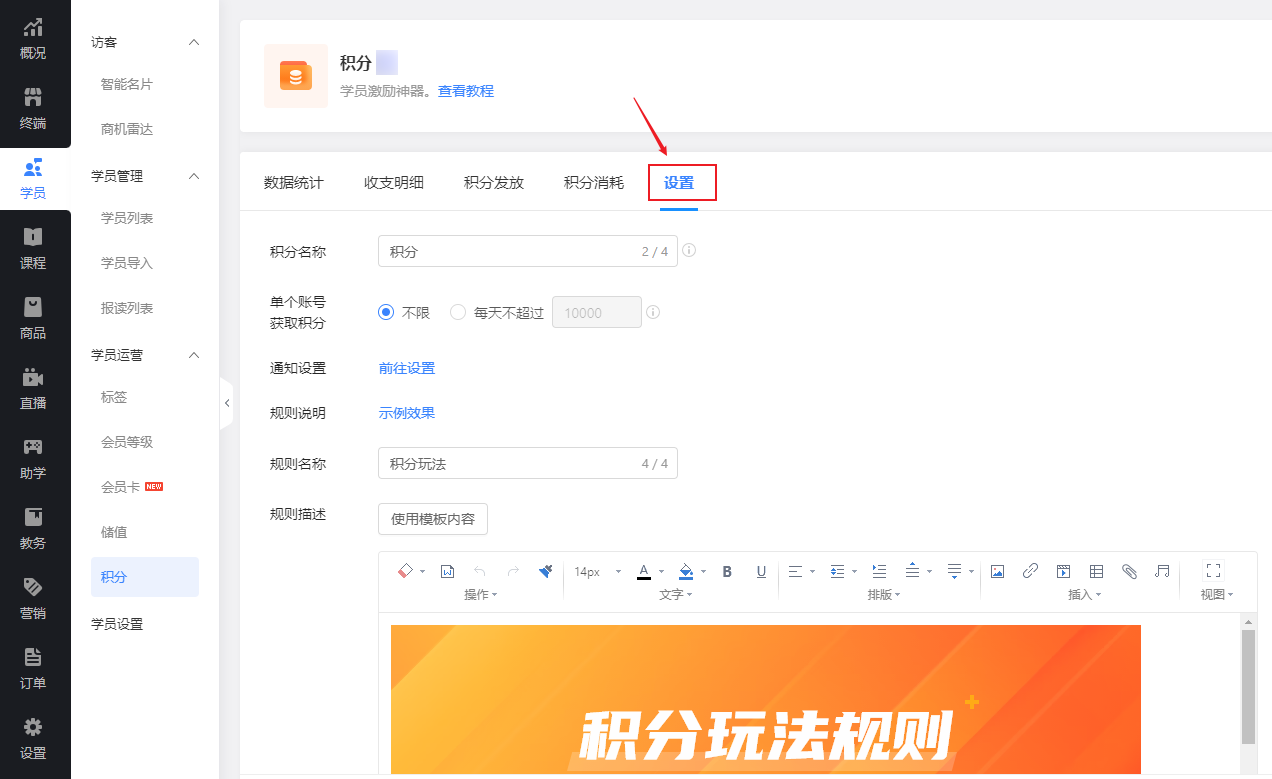Collapse the 学员运营 sidebar group

[194, 354]
